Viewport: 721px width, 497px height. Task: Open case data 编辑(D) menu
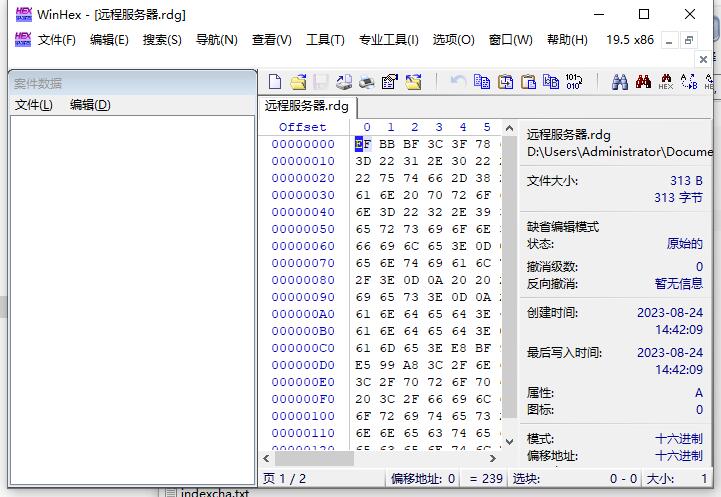90,105
